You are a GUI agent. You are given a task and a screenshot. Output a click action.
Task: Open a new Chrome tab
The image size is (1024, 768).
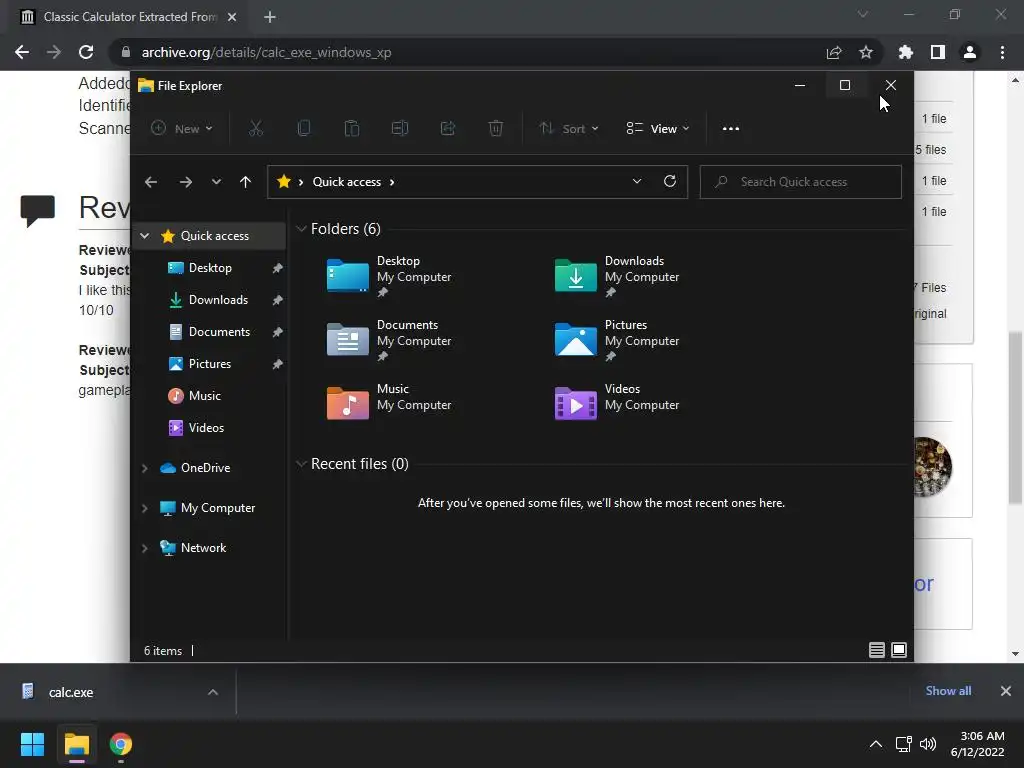point(270,17)
